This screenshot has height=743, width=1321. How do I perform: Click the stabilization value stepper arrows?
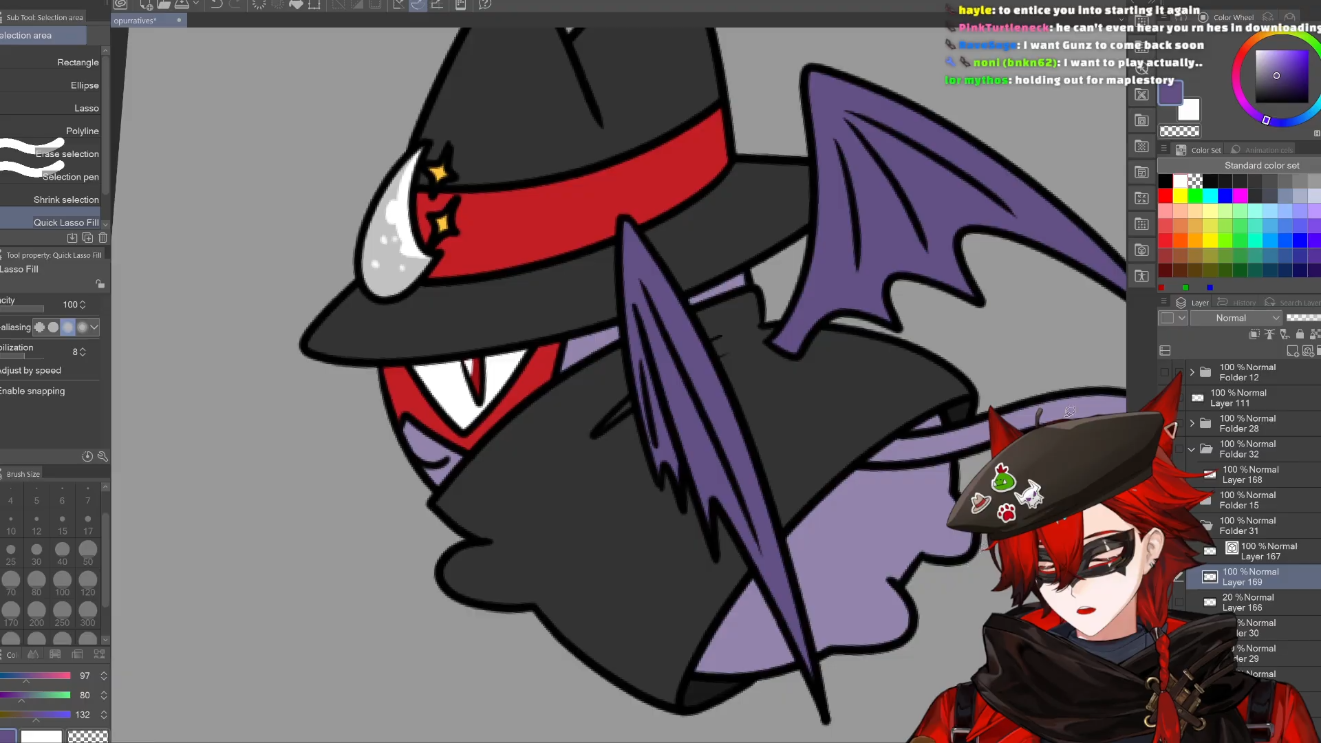point(82,352)
